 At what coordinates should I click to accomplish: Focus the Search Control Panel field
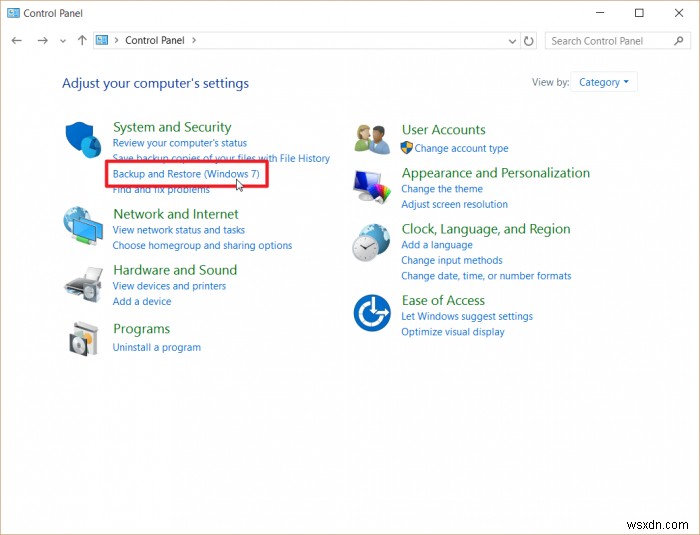click(617, 41)
